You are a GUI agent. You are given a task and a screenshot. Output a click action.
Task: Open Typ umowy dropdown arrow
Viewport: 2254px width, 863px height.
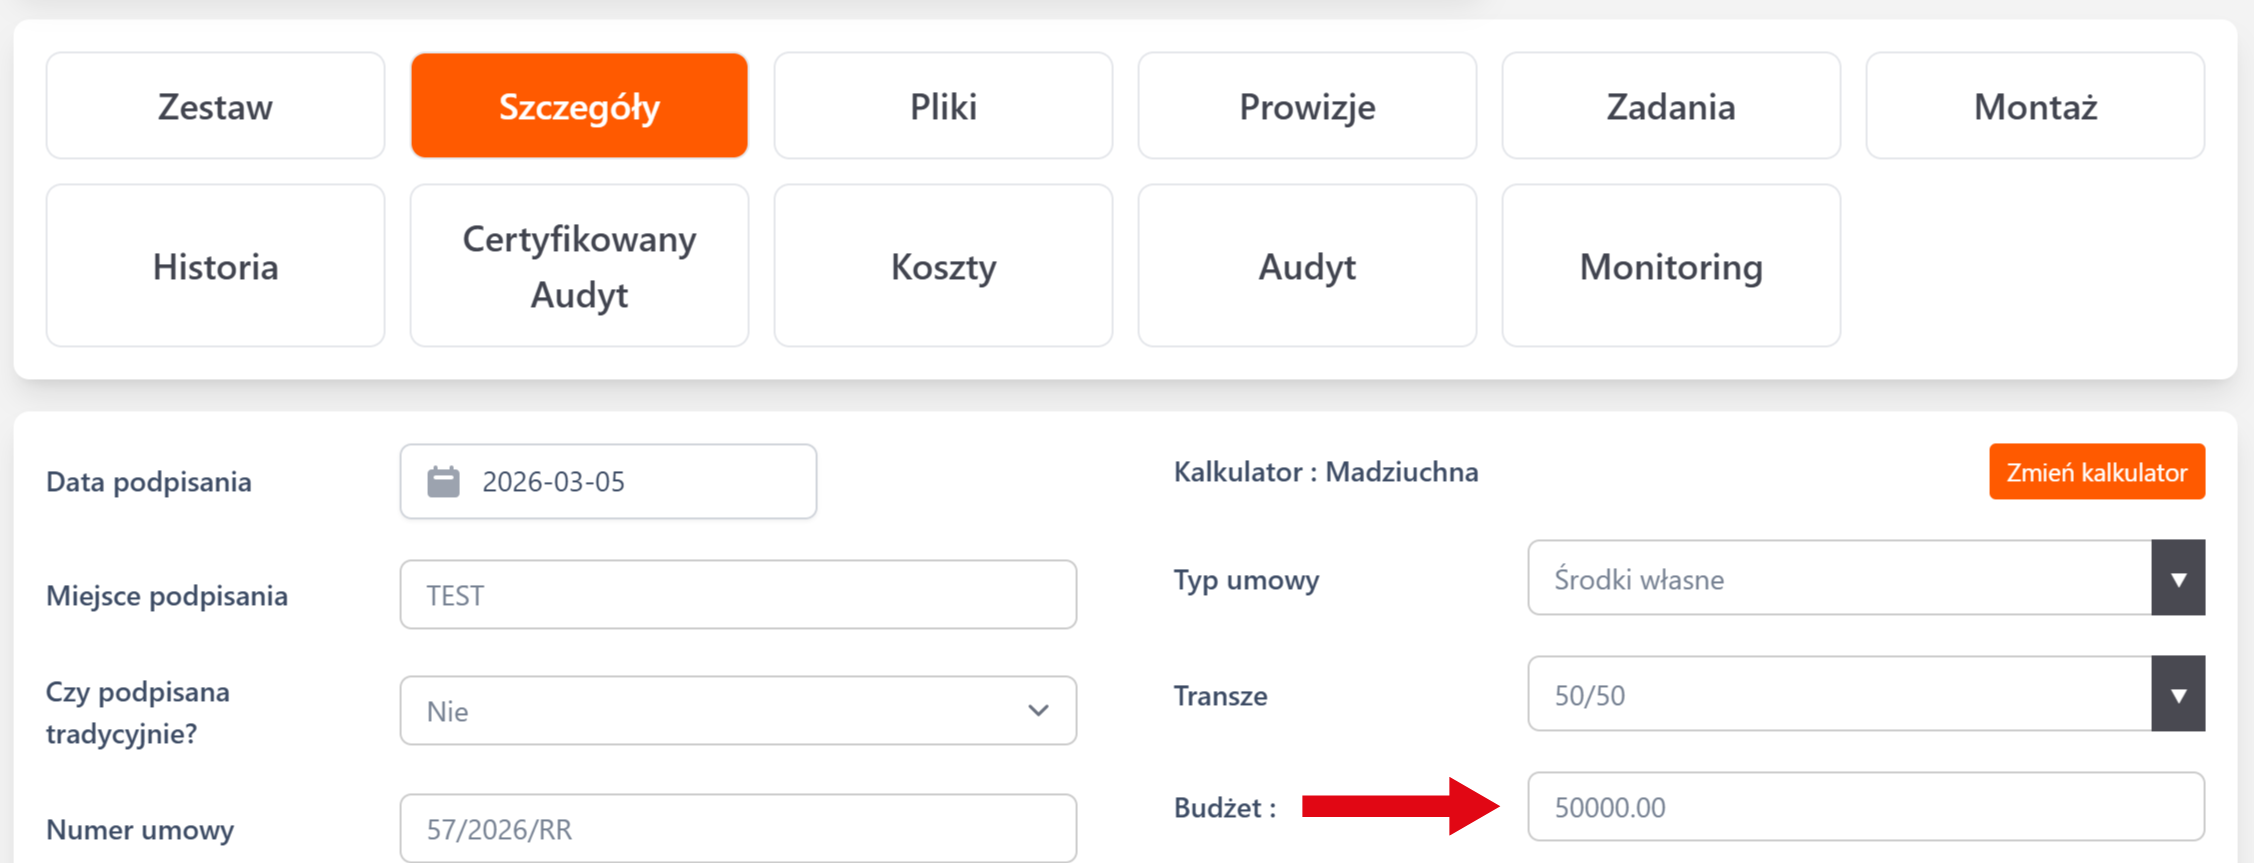click(x=2177, y=579)
